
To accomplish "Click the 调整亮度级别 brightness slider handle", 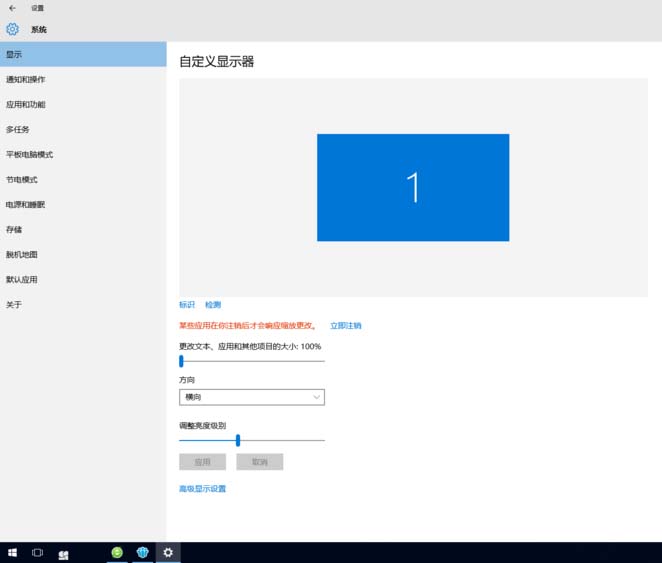I will click(238, 440).
